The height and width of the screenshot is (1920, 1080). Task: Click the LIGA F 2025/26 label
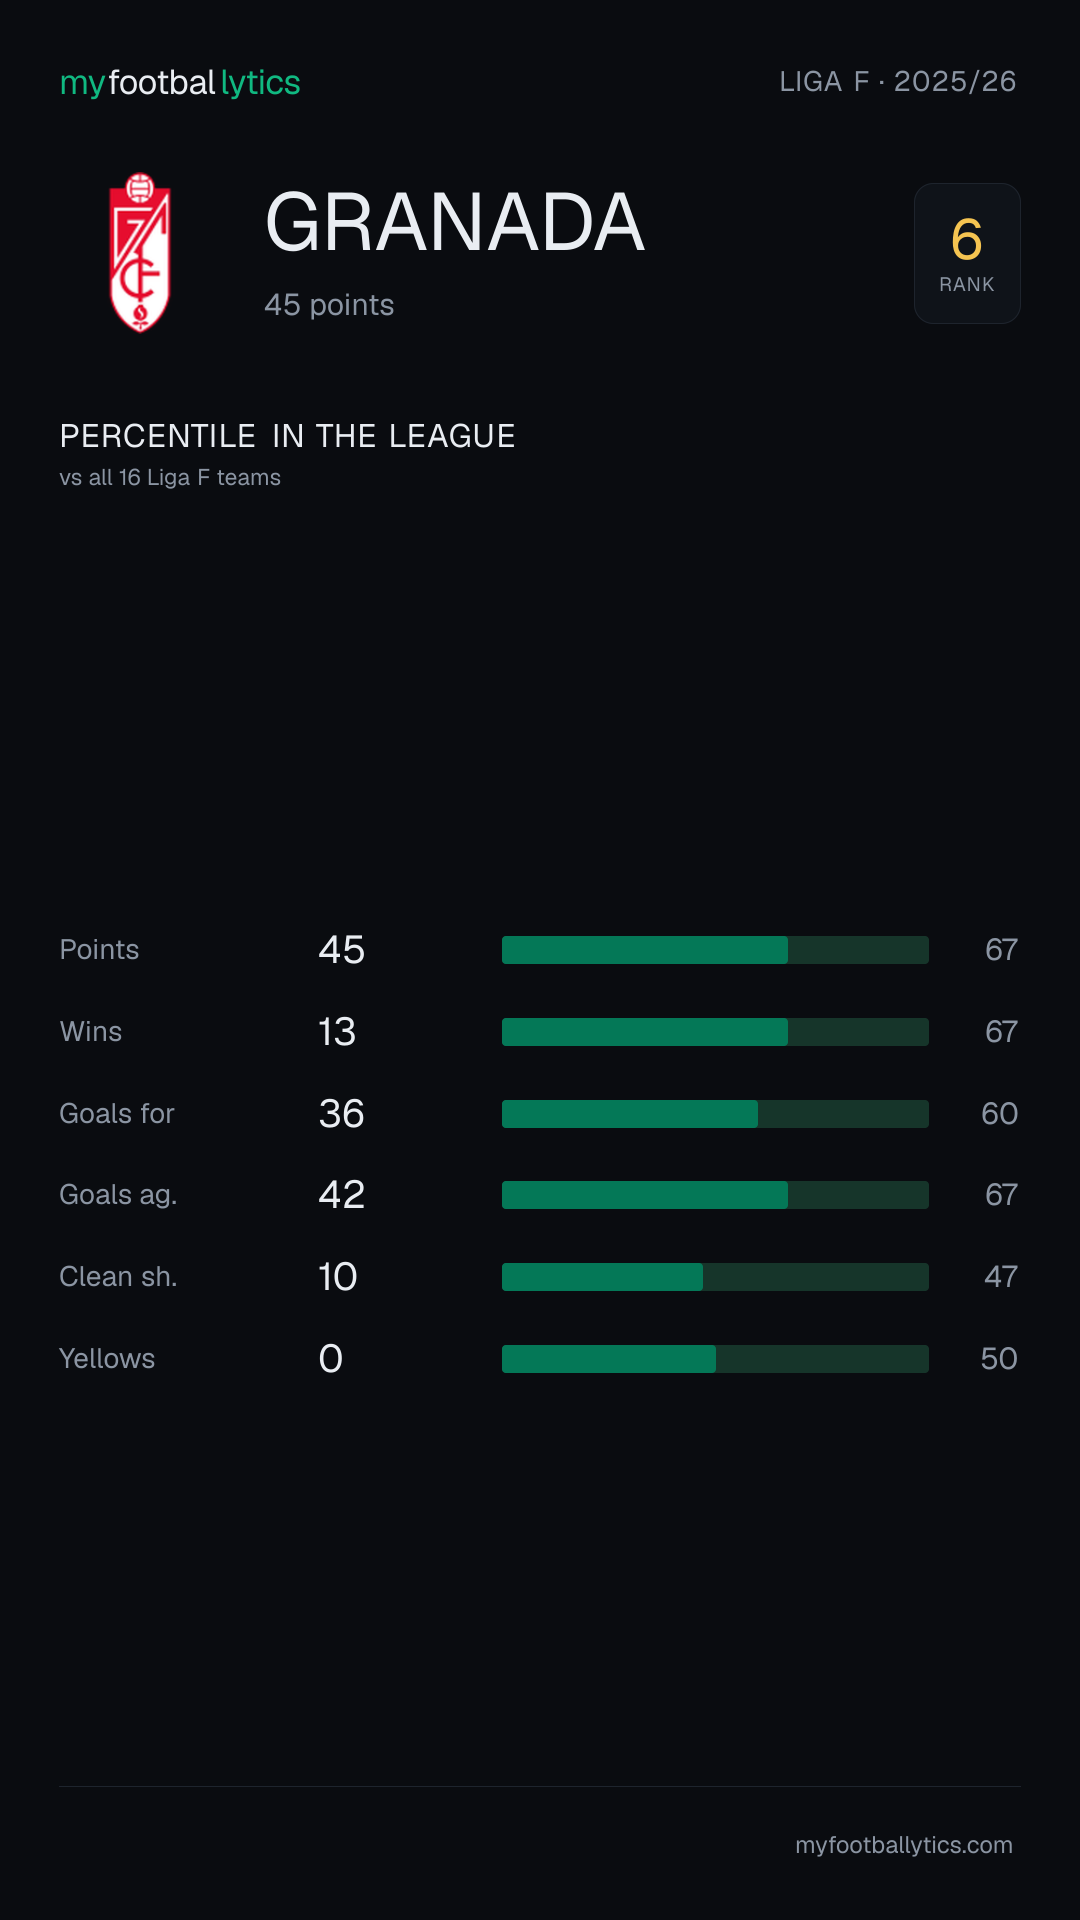(x=898, y=82)
